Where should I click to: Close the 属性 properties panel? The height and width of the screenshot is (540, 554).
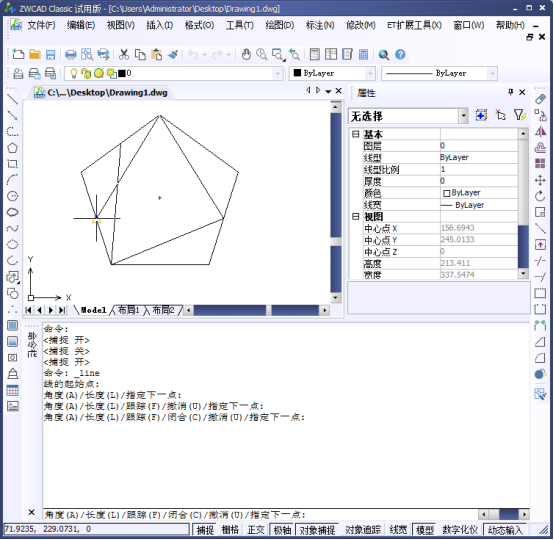[522, 92]
